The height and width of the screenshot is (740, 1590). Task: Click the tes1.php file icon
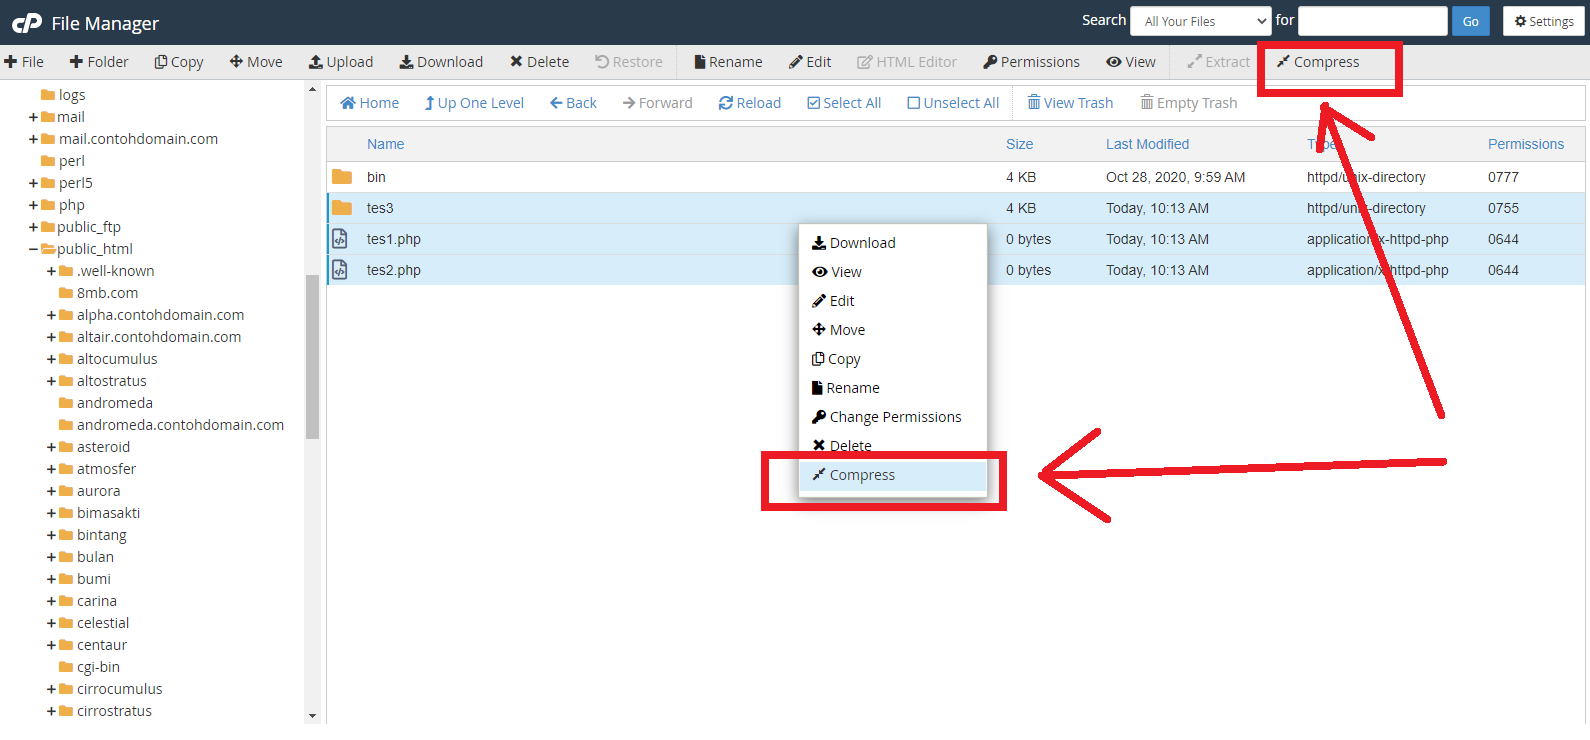[340, 239]
